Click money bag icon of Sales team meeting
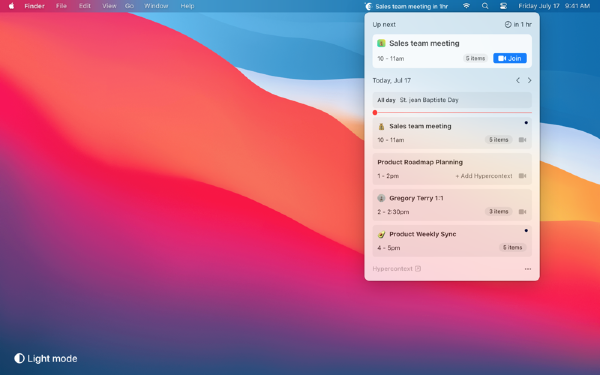This screenshot has height=375, width=600. (381, 127)
